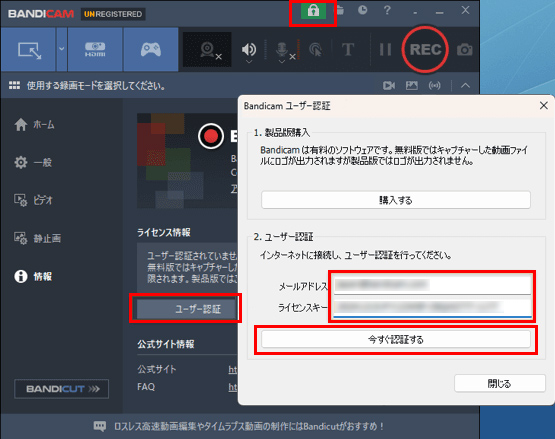The image size is (555, 439).
Task: Open the FAQ link
Action: pyautogui.click(x=233, y=387)
